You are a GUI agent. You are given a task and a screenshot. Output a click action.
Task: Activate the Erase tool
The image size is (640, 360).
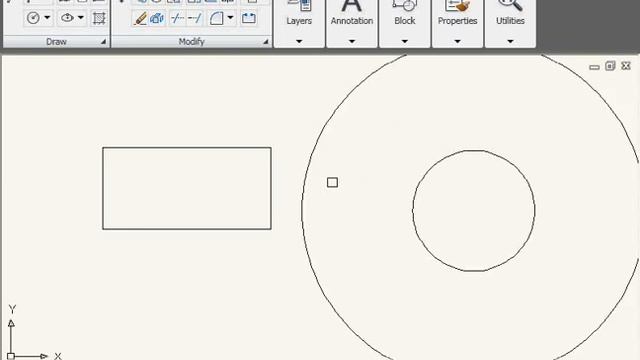140,18
